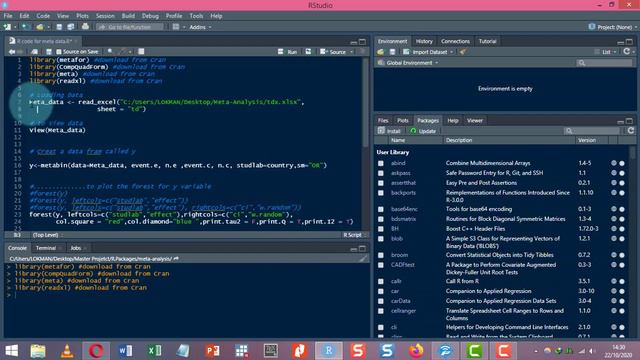Open the Build menu
The image size is (640, 360).
click(128, 16)
